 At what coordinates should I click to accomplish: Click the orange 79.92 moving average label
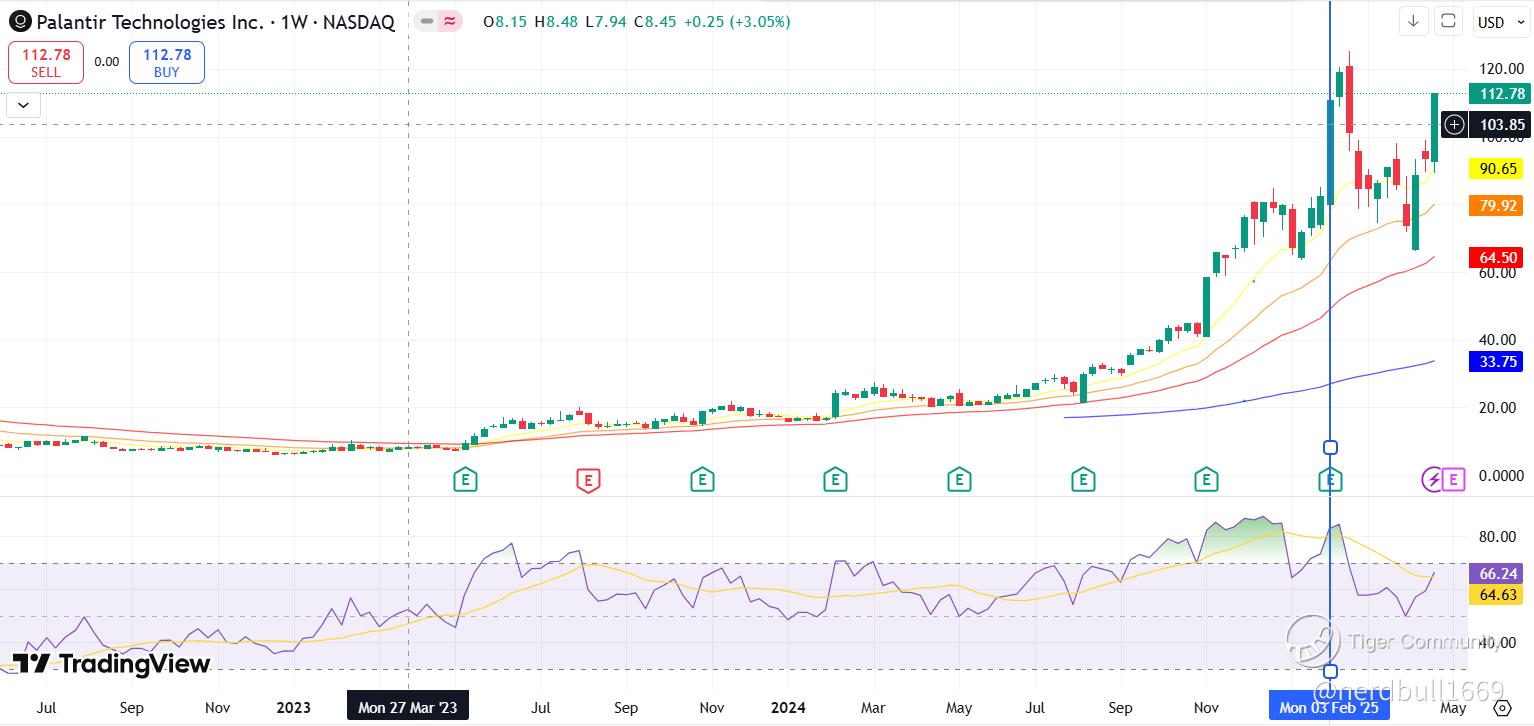1497,206
